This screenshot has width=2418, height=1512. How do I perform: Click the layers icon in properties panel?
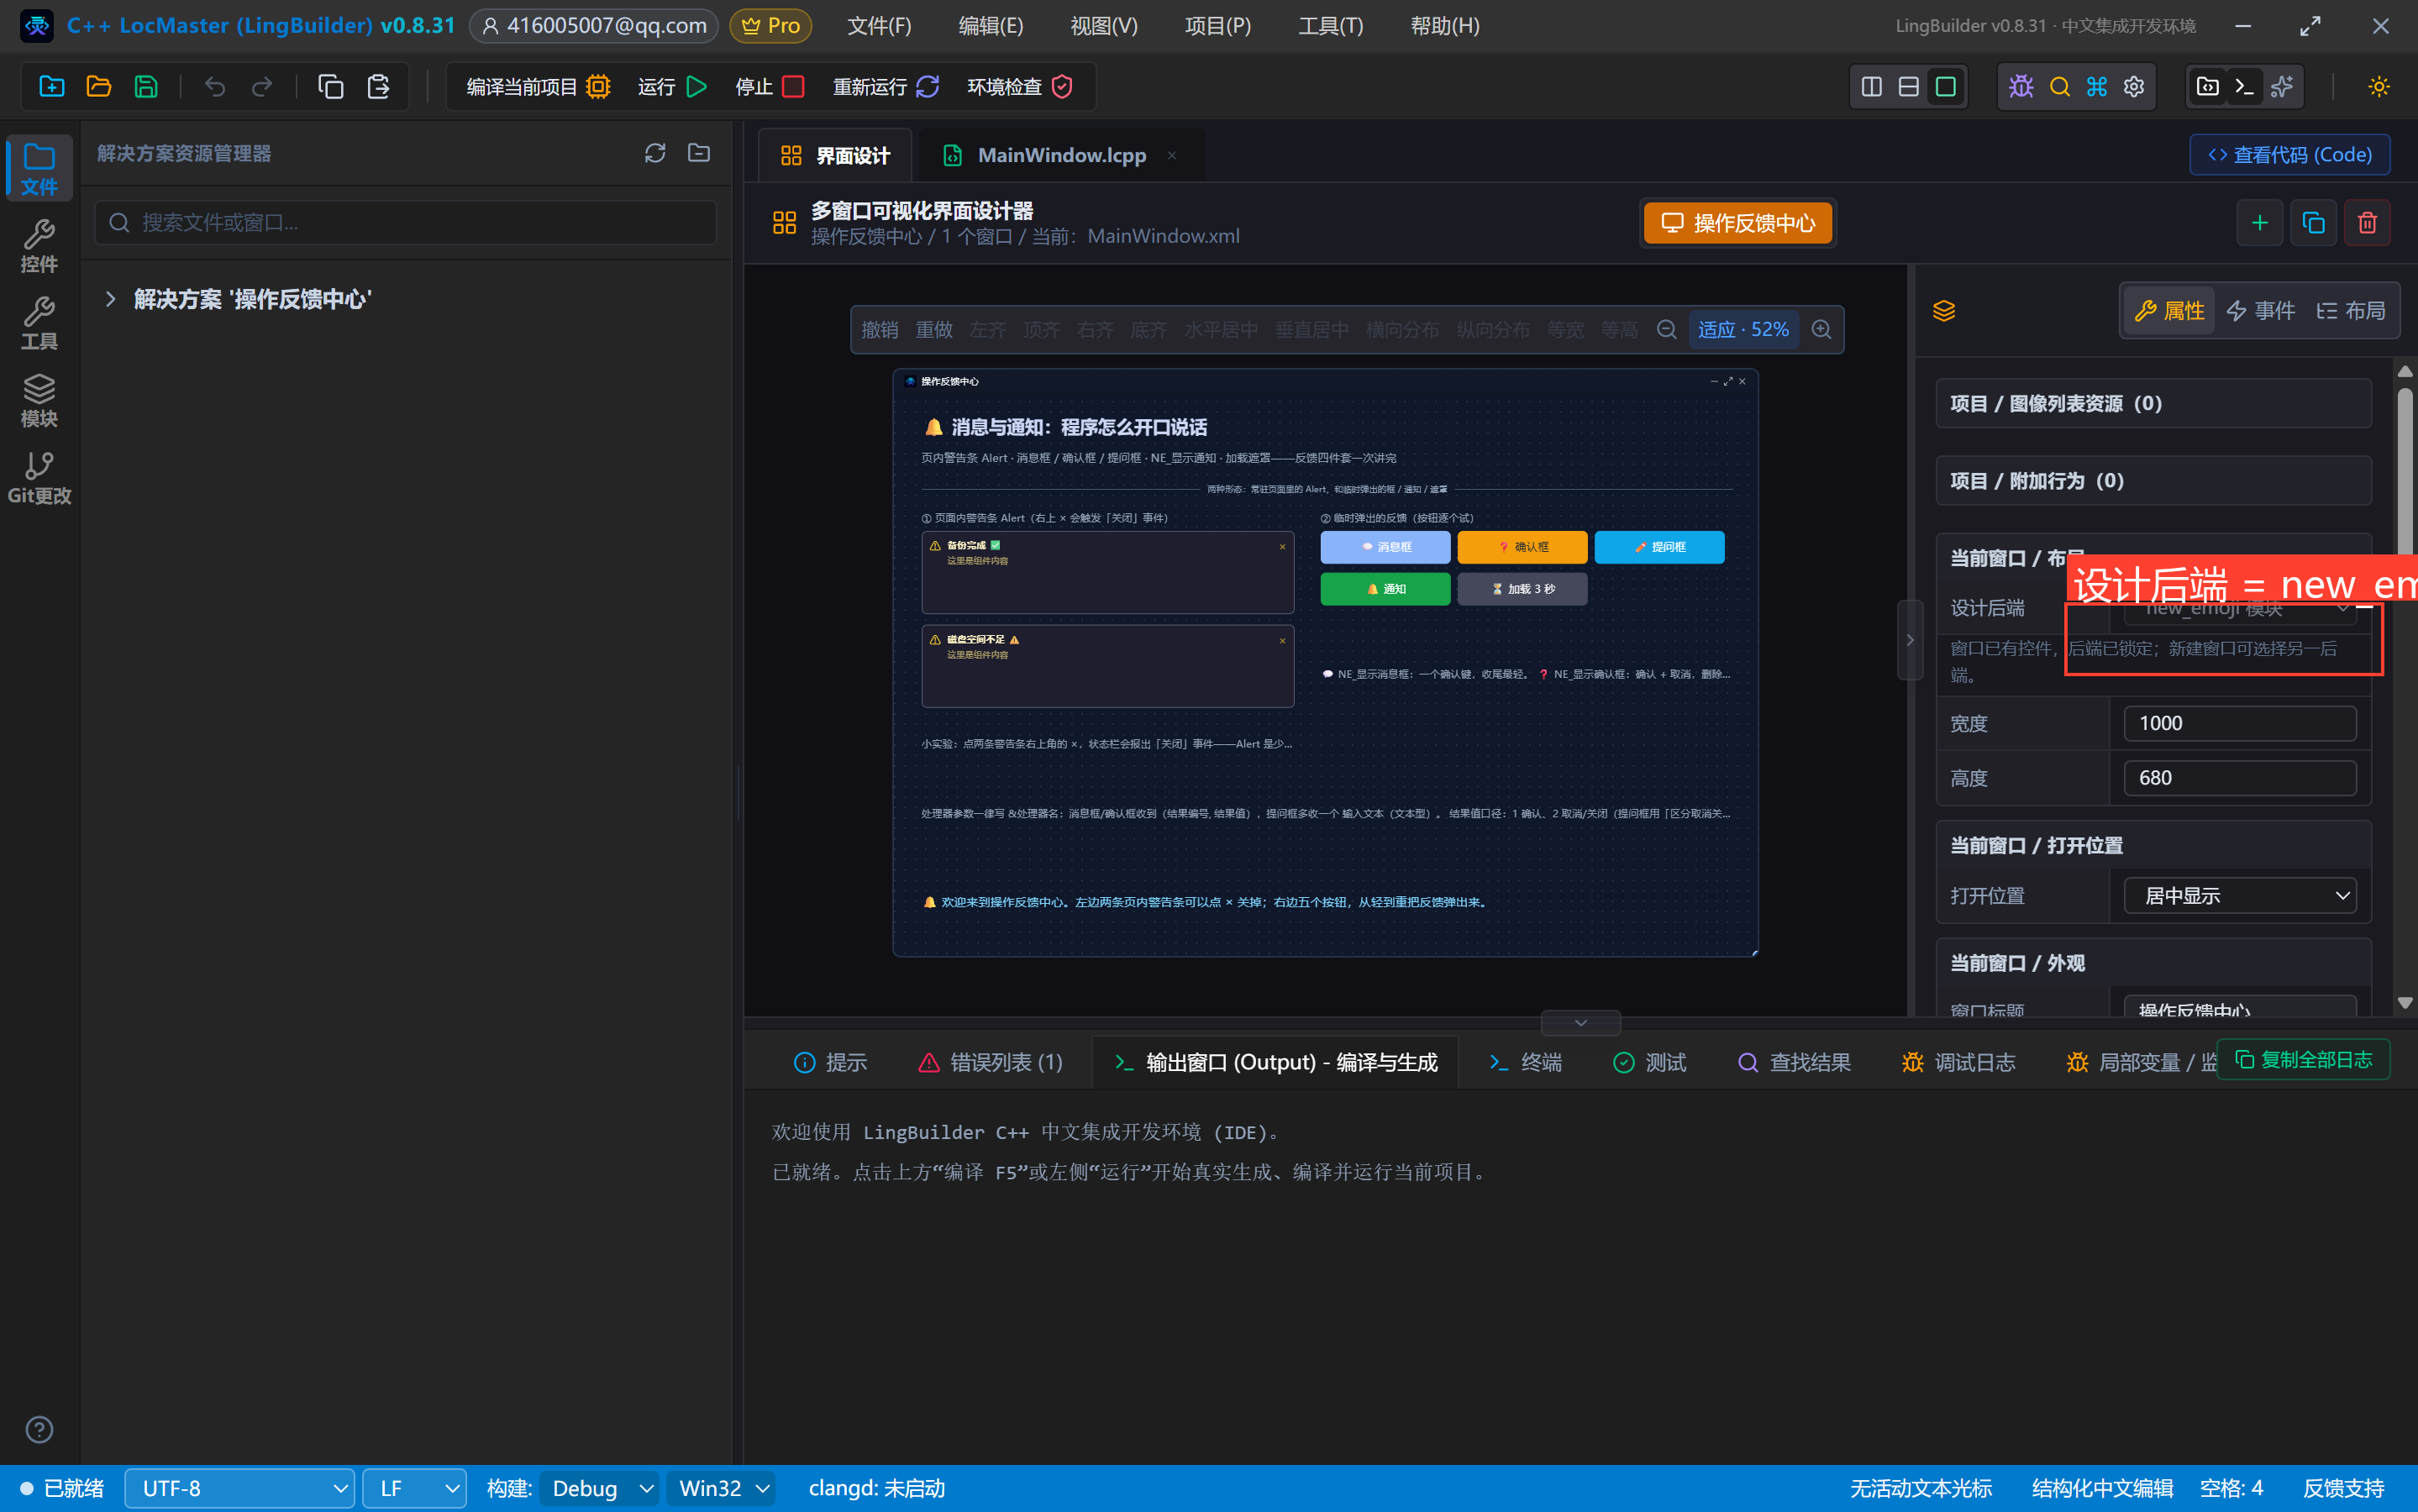pyautogui.click(x=1944, y=311)
